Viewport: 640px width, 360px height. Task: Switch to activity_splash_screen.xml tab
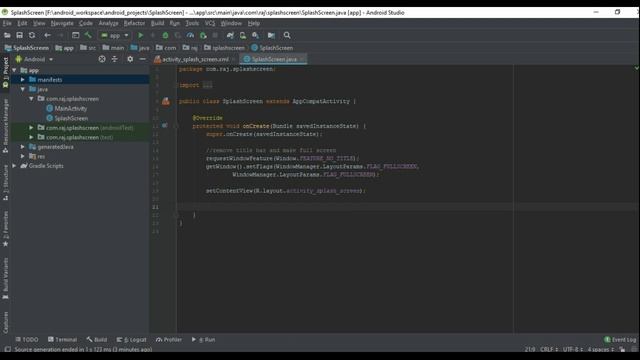point(195,59)
